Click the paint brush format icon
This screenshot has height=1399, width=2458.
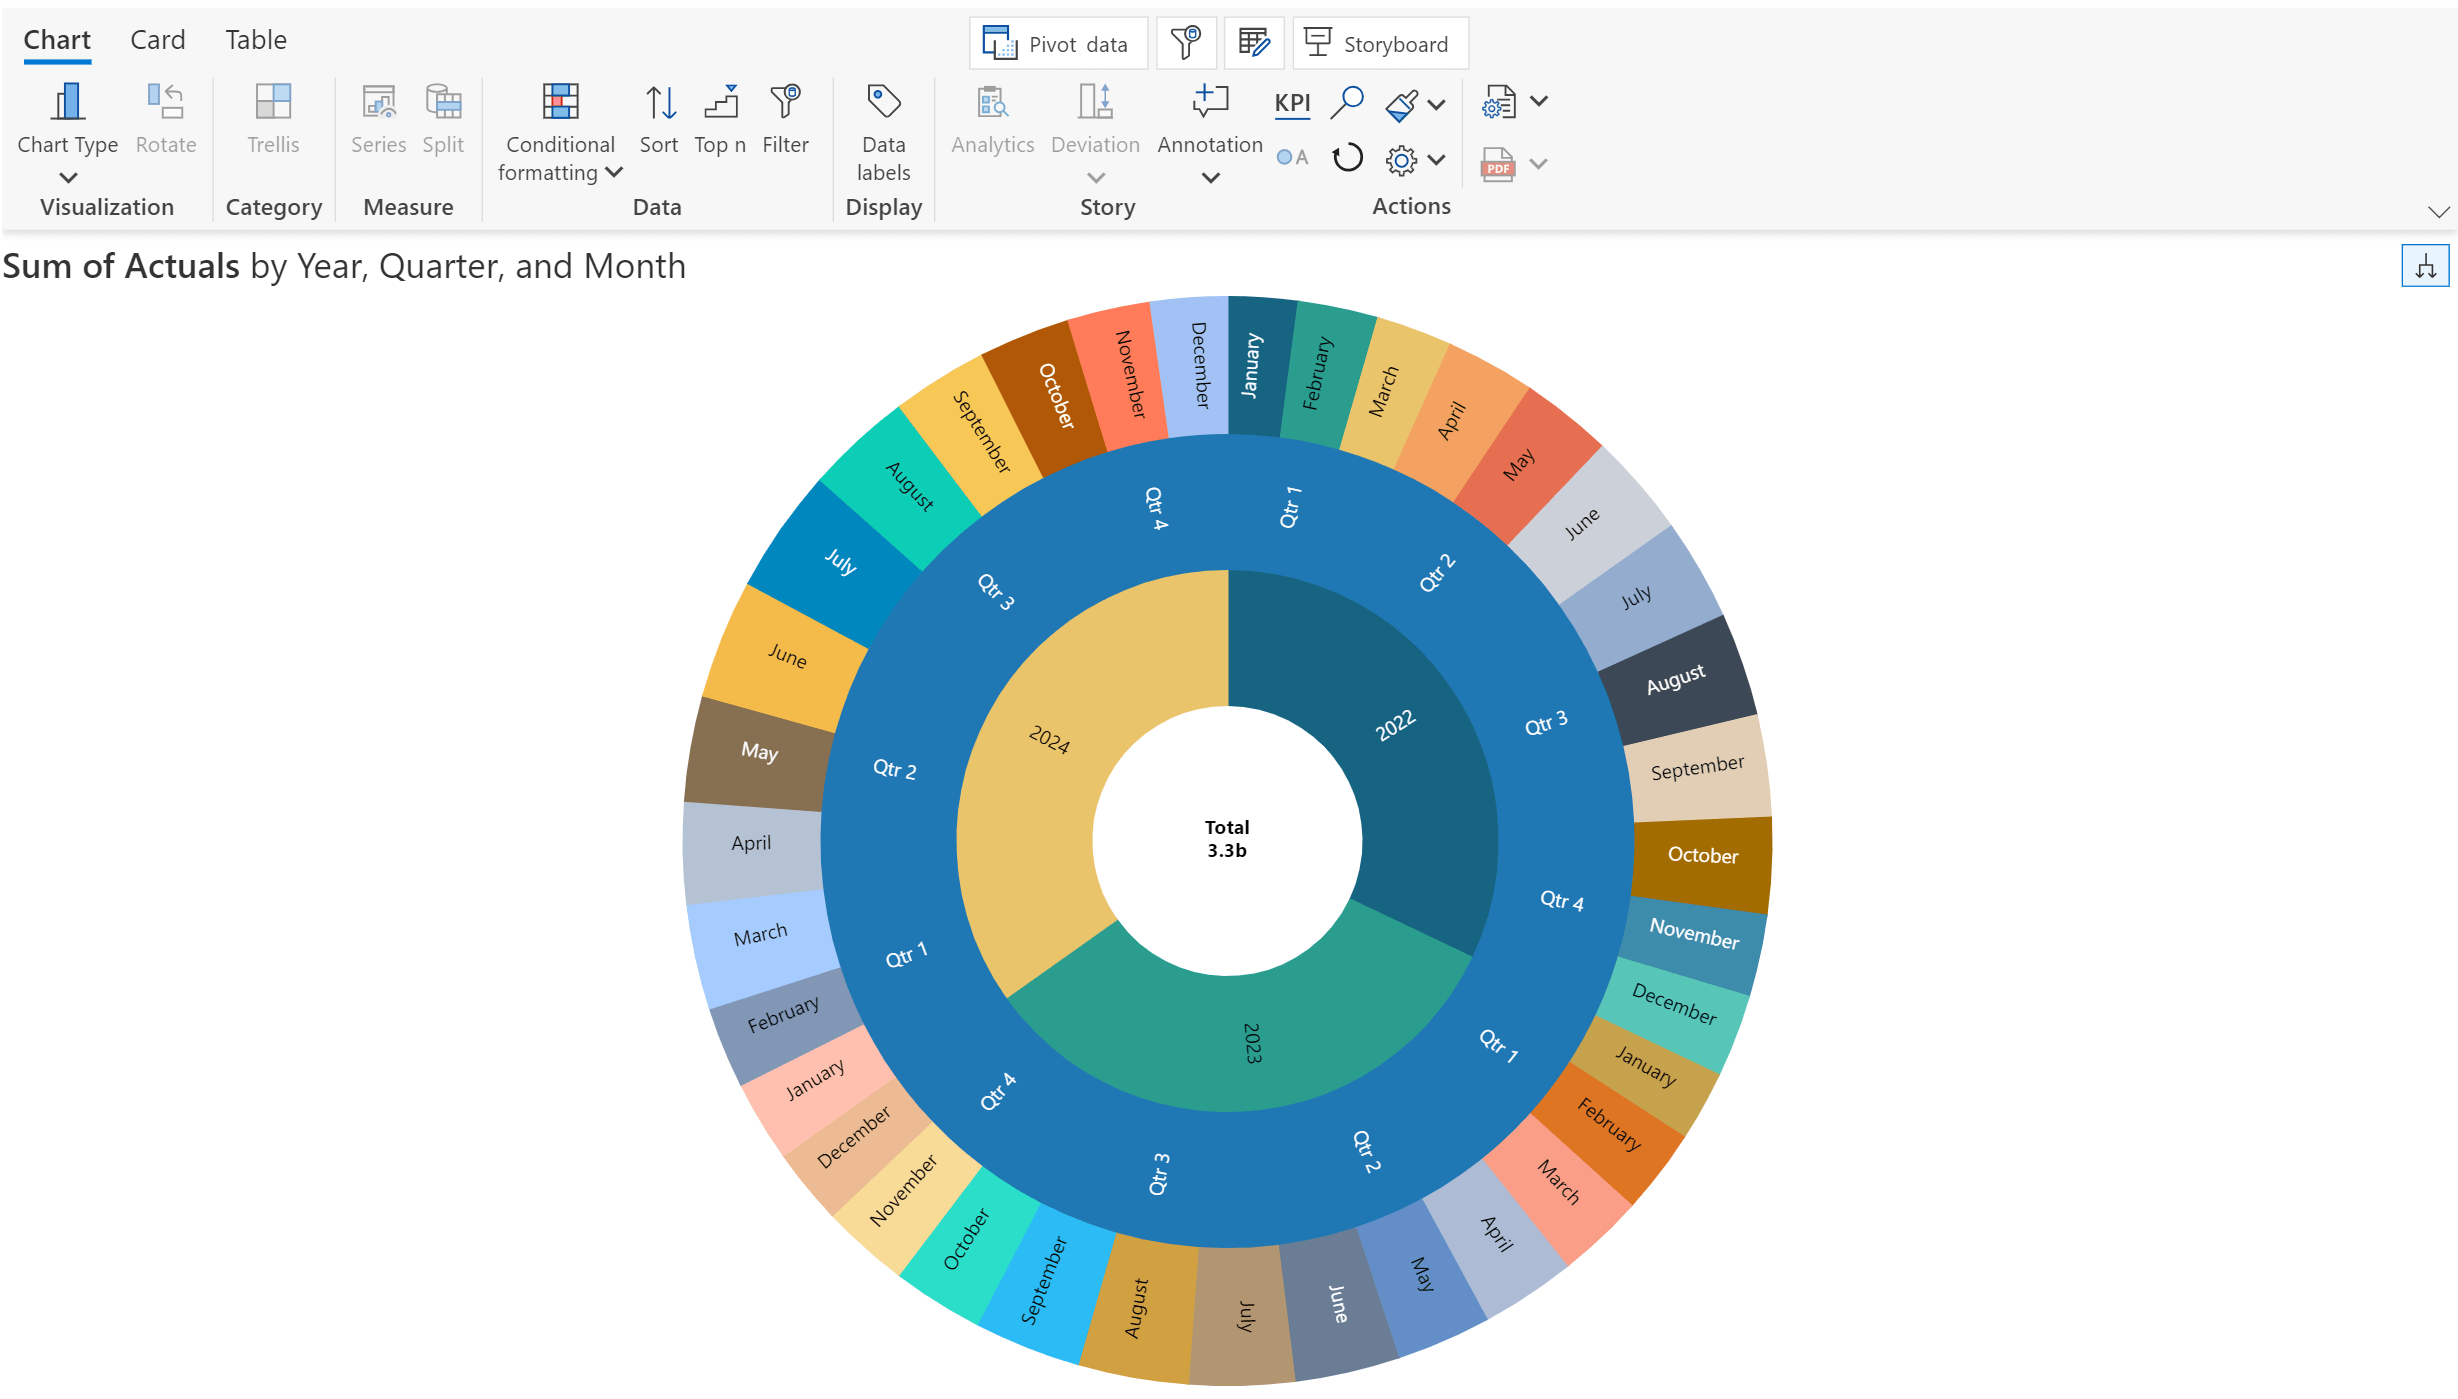click(x=1401, y=104)
